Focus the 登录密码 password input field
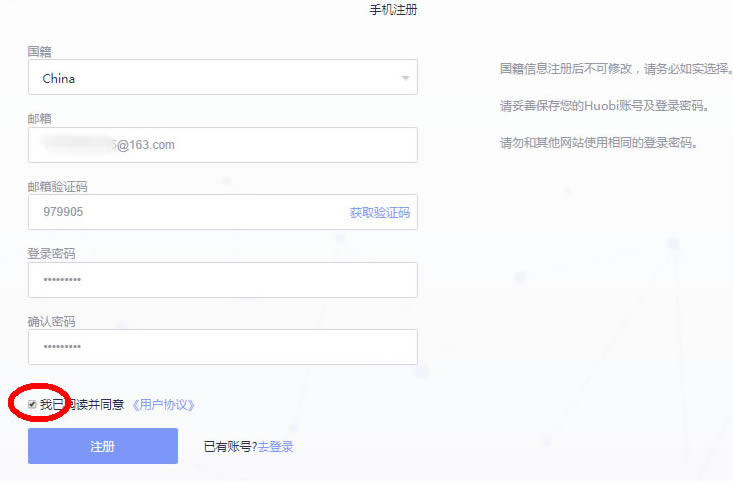The width and height of the screenshot is (733, 483). coord(222,280)
